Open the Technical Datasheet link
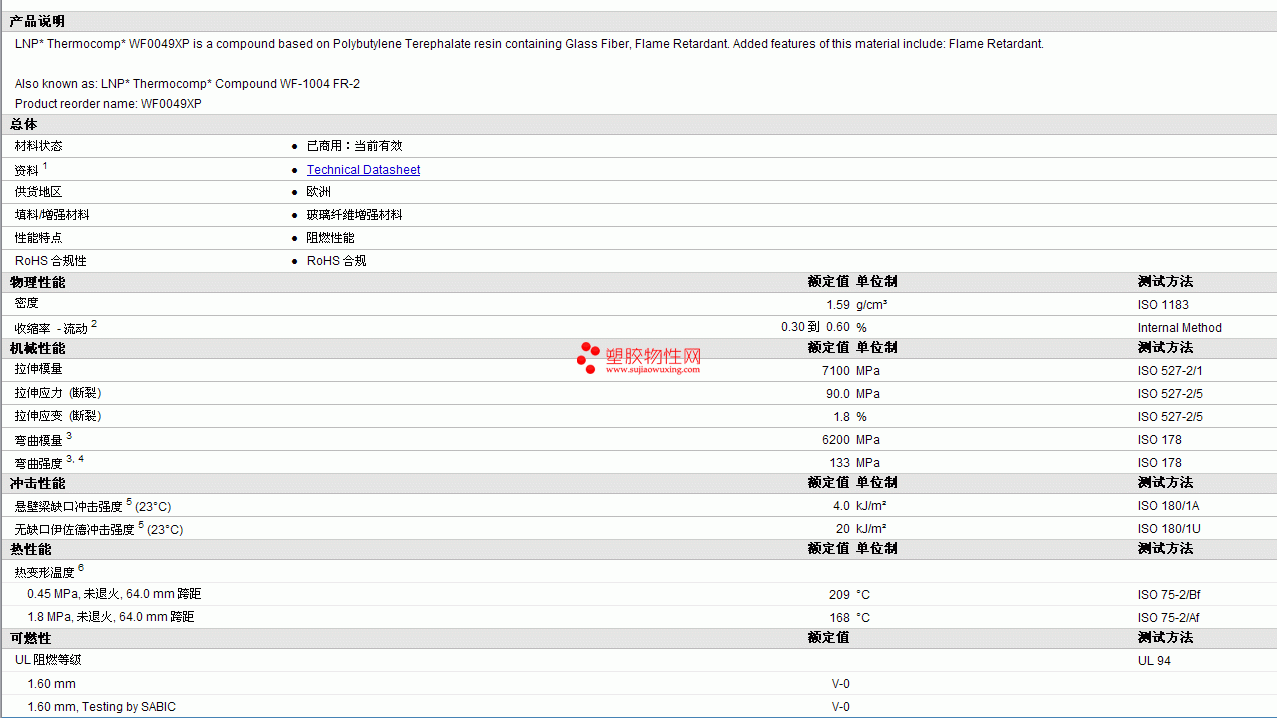This screenshot has width=1277, height=718. pyautogui.click(x=363, y=170)
